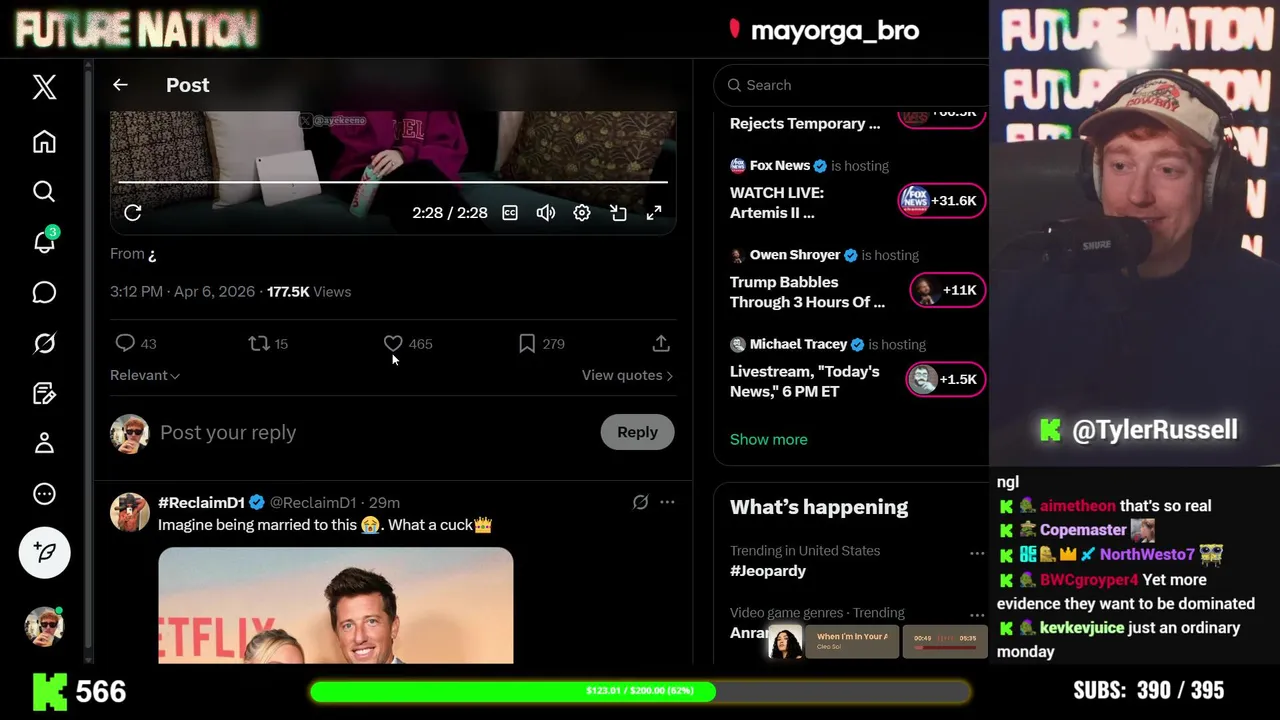1280x720 pixels.
Task: Click the @ReclaimD1 handle
Action: [313, 502]
